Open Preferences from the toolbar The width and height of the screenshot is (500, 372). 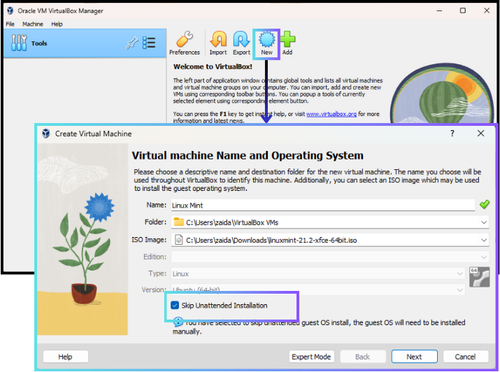pos(184,44)
